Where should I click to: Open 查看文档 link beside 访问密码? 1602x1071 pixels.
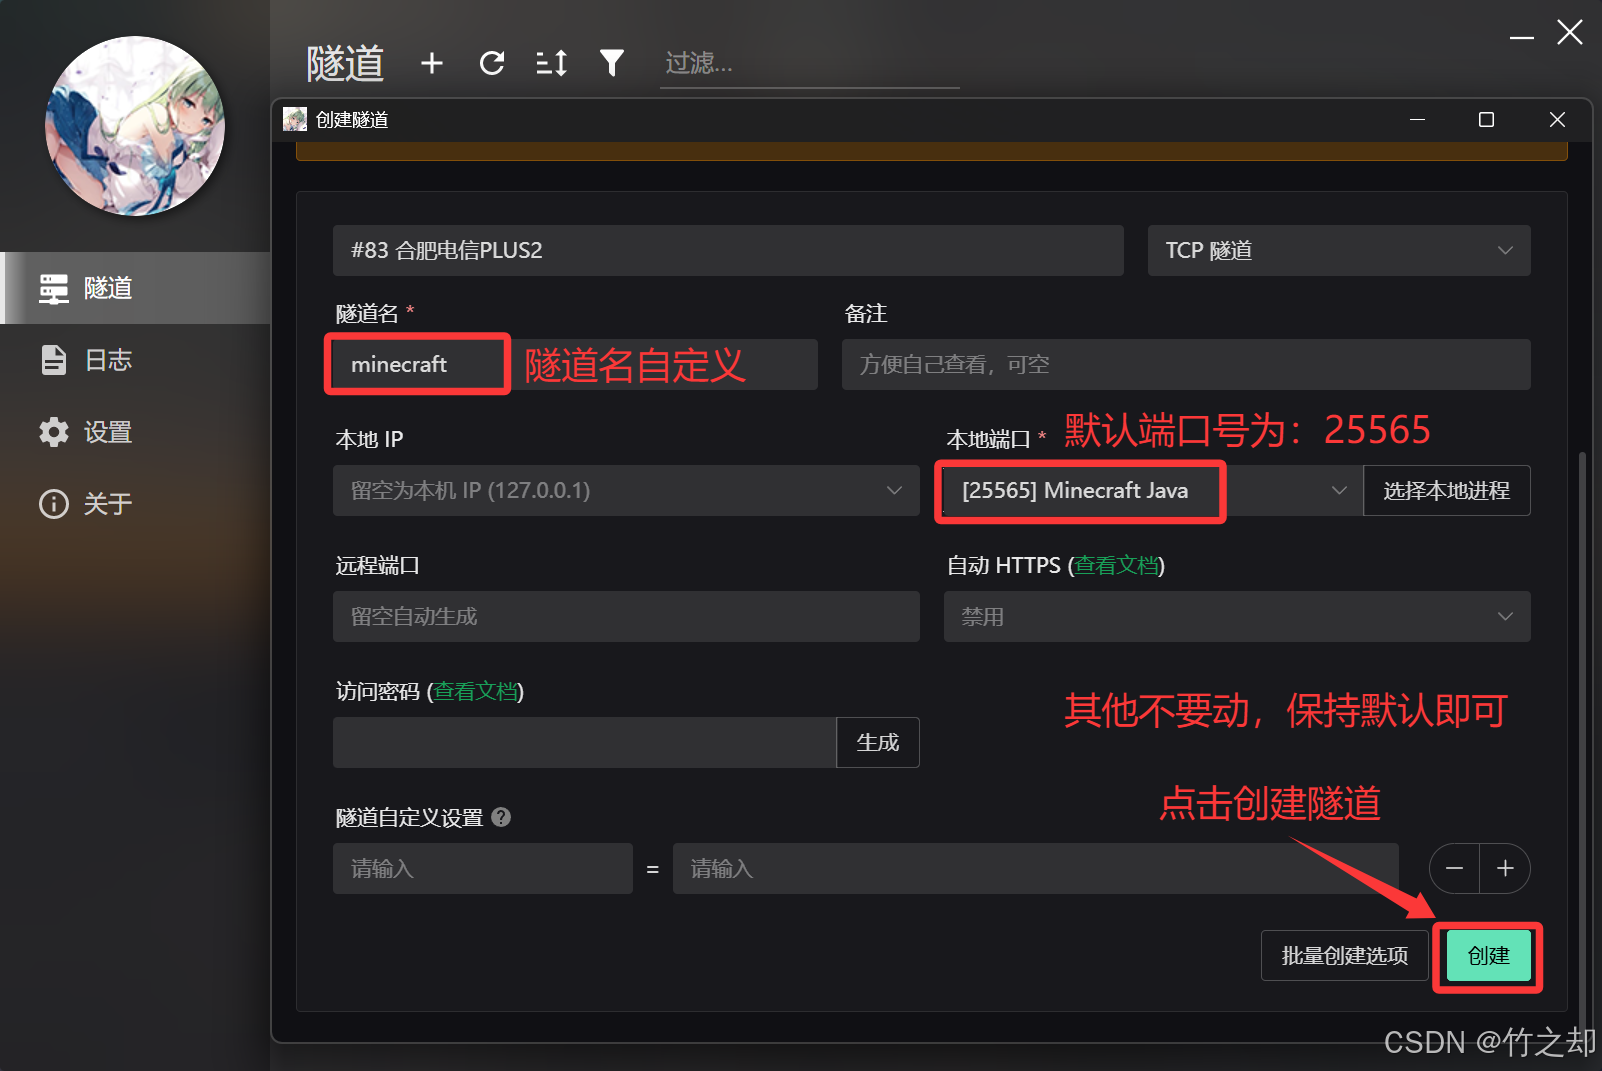tap(475, 691)
